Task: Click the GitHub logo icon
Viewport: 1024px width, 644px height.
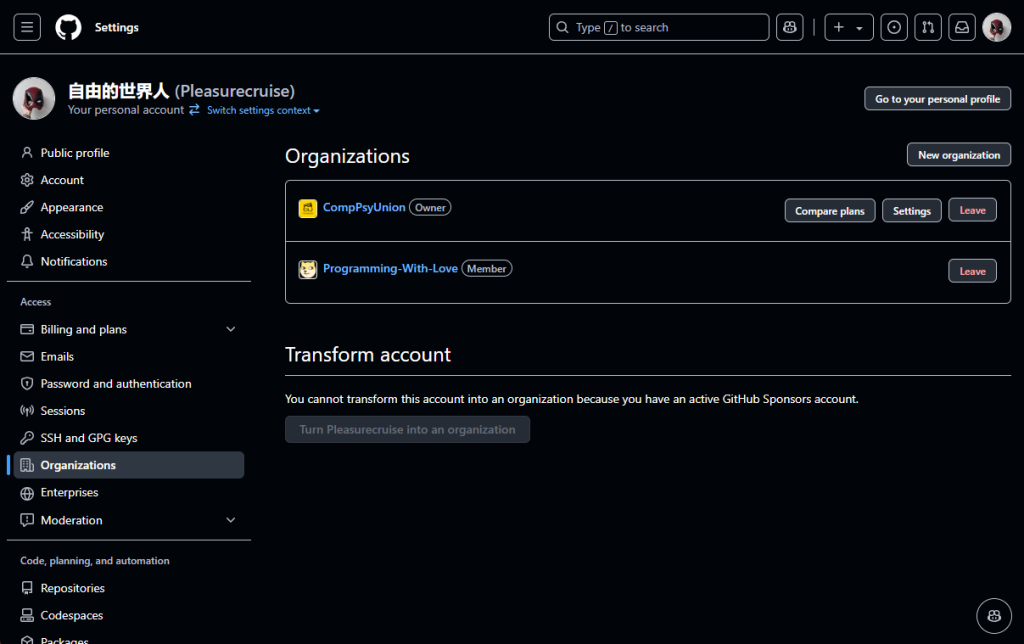Action: (x=68, y=27)
